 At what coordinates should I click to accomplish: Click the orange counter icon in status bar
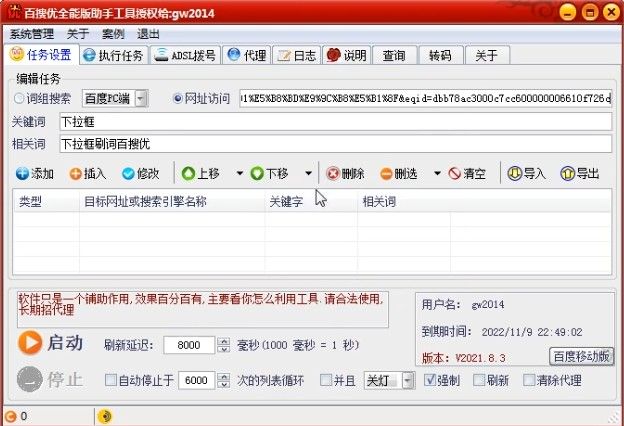pos(10,416)
